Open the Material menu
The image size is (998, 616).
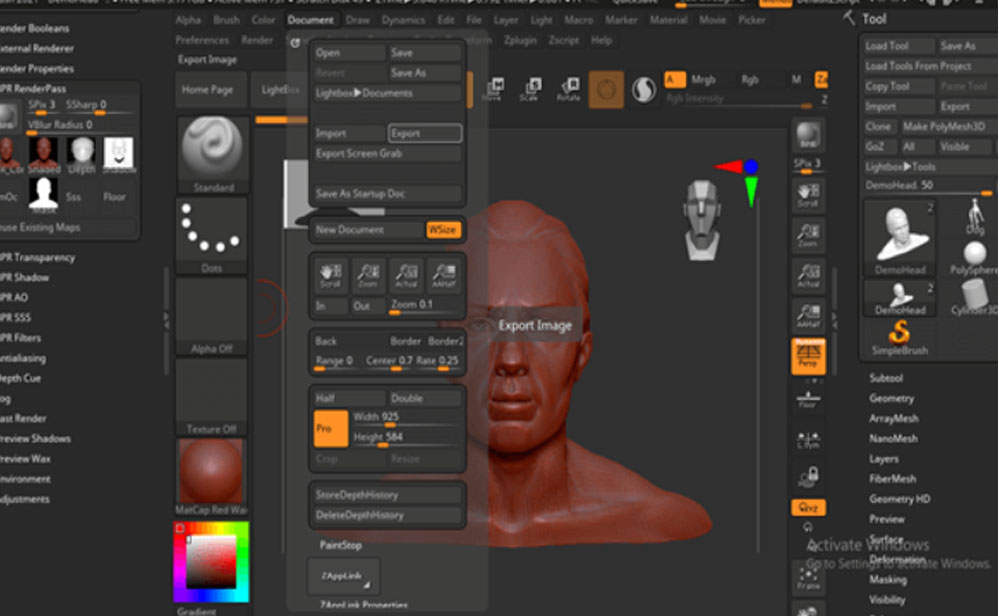coord(668,19)
